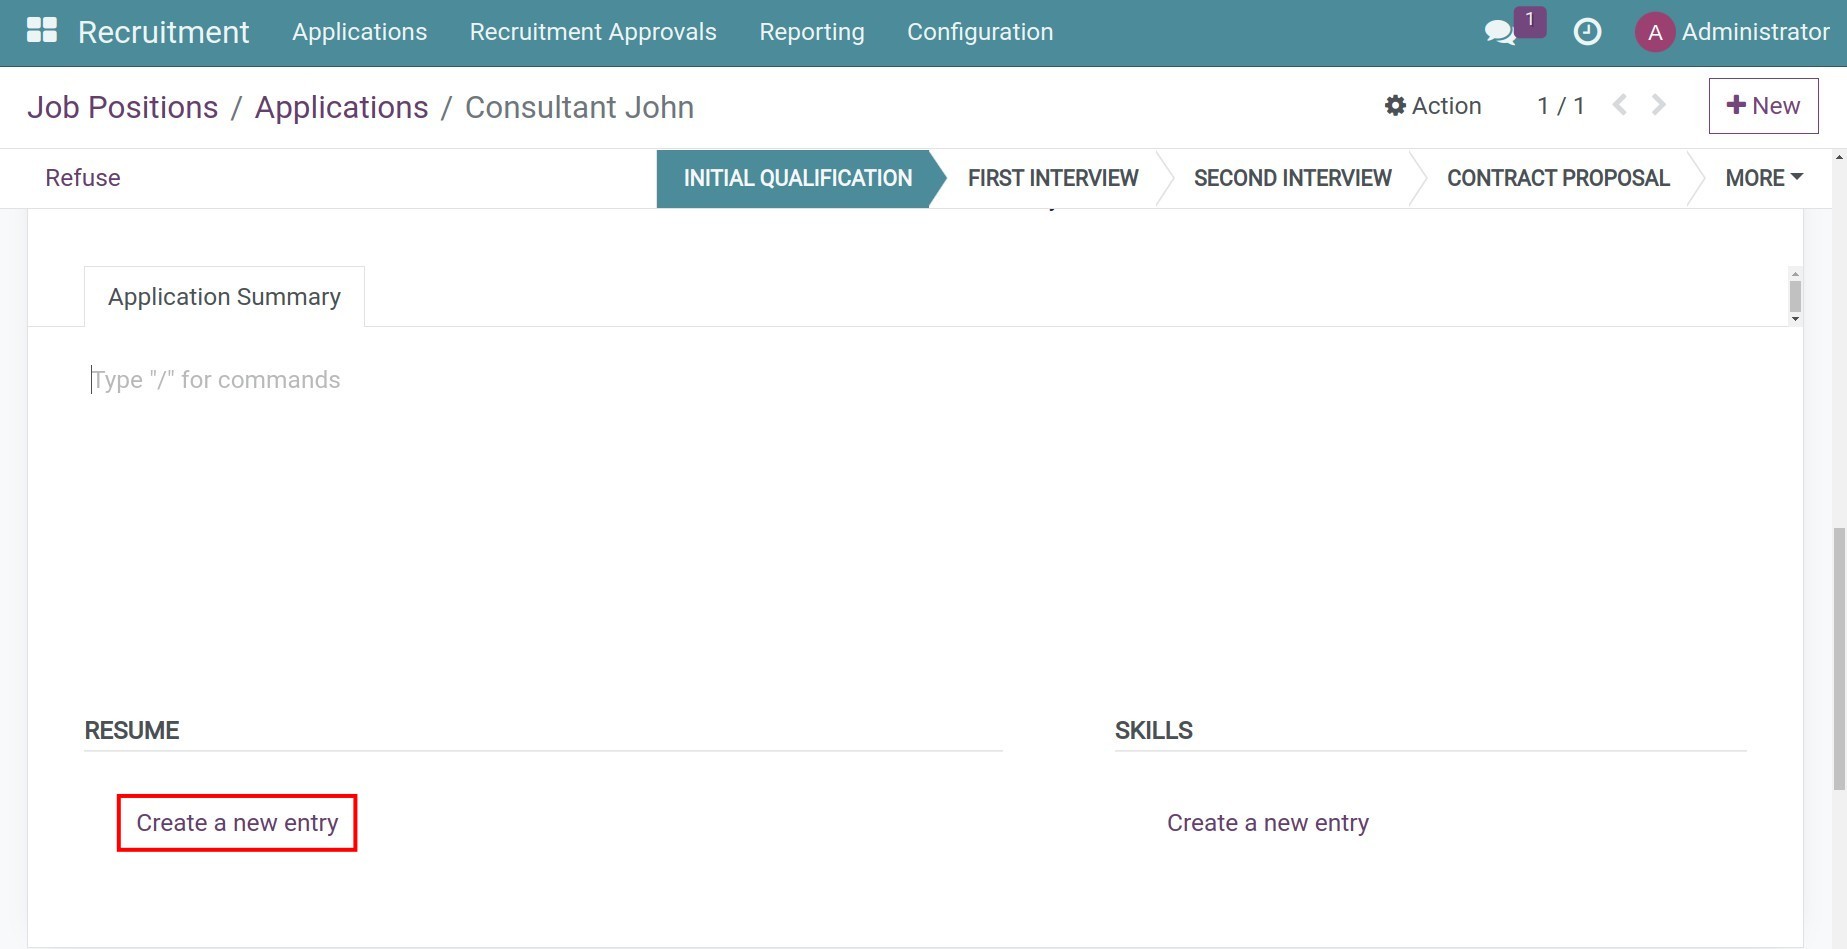Open the Action gear menu

point(1433,105)
